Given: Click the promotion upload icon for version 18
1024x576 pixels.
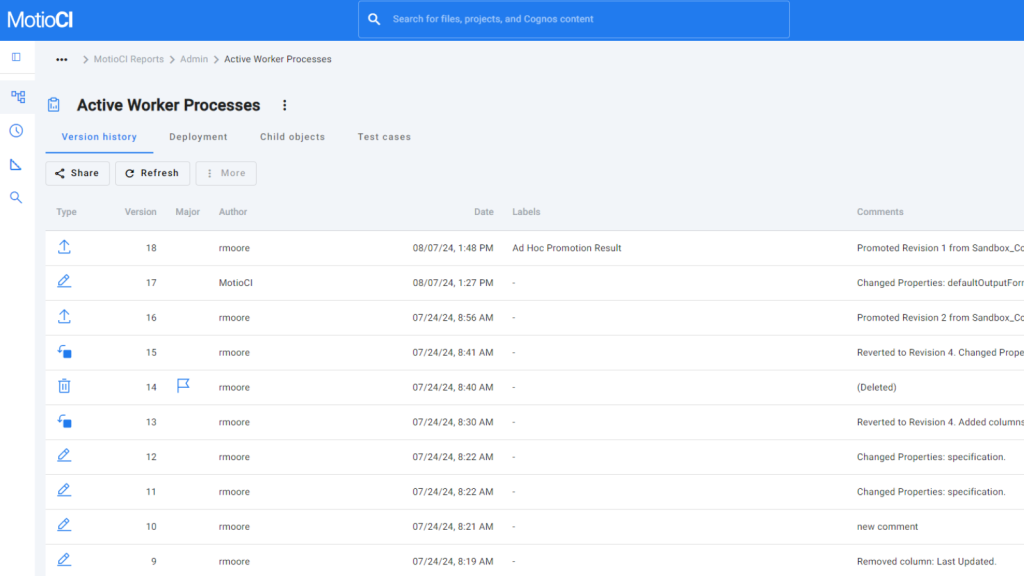Looking at the screenshot, I should 64,247.
